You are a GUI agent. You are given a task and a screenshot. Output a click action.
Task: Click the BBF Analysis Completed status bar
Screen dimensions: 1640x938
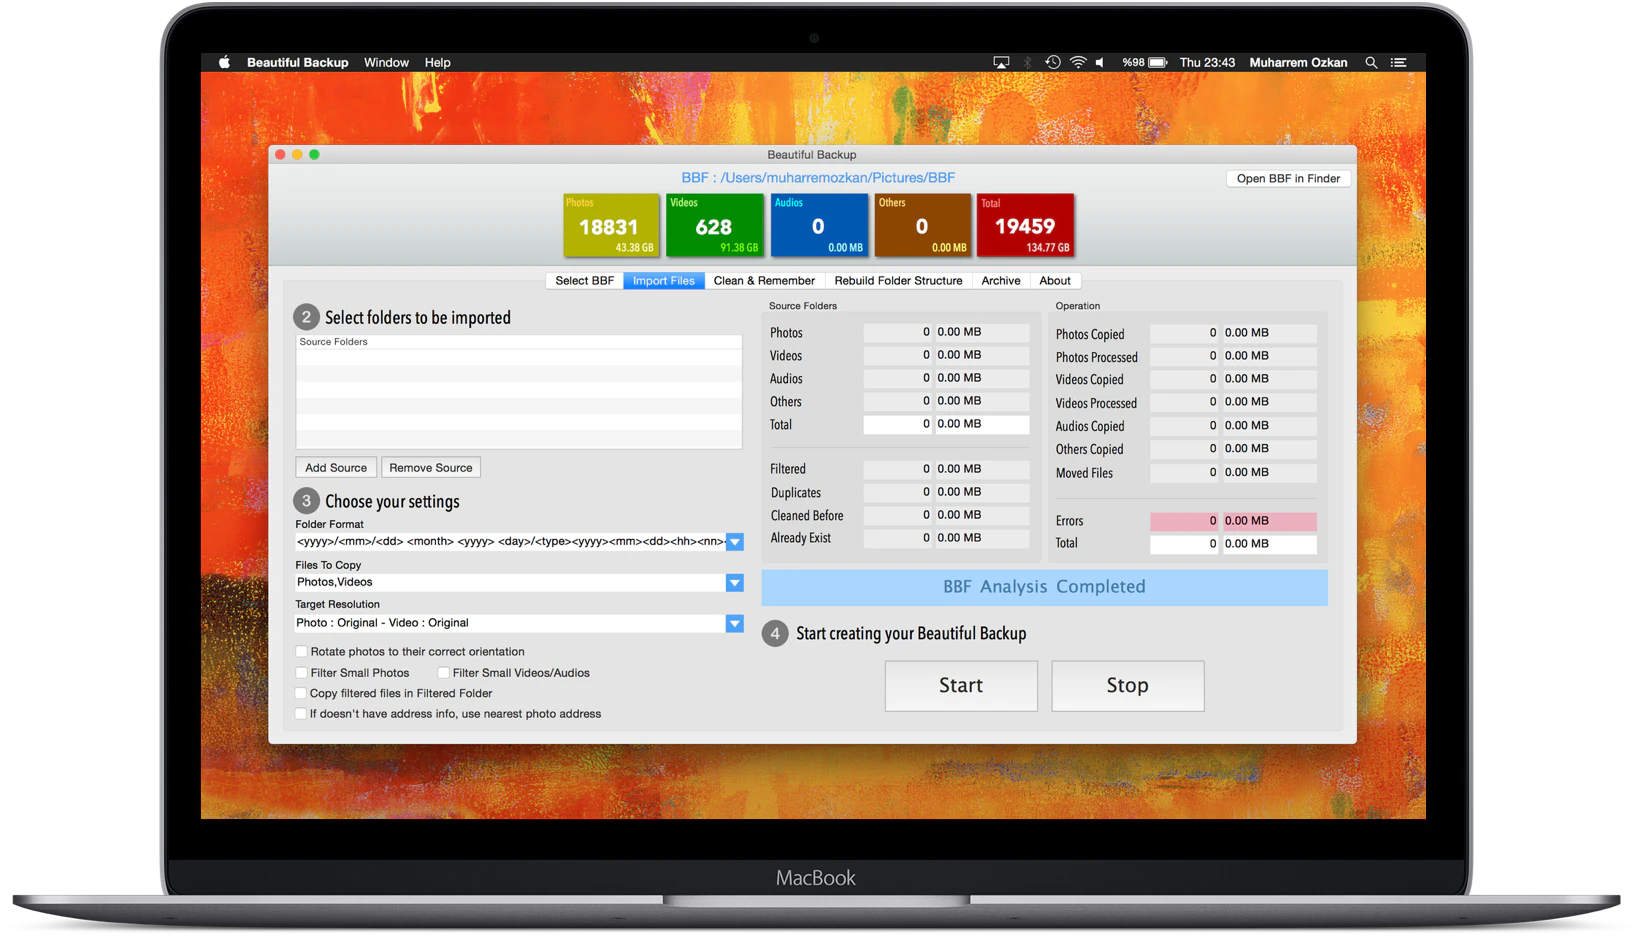click(x=1044, y=587)
